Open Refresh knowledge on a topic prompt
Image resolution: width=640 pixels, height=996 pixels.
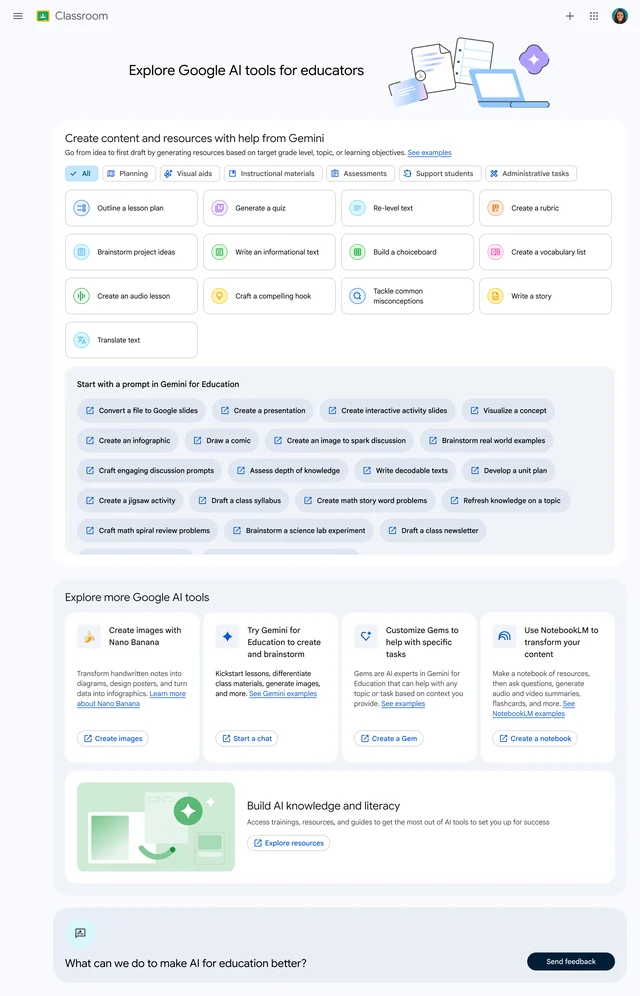[x=505, y=501]
